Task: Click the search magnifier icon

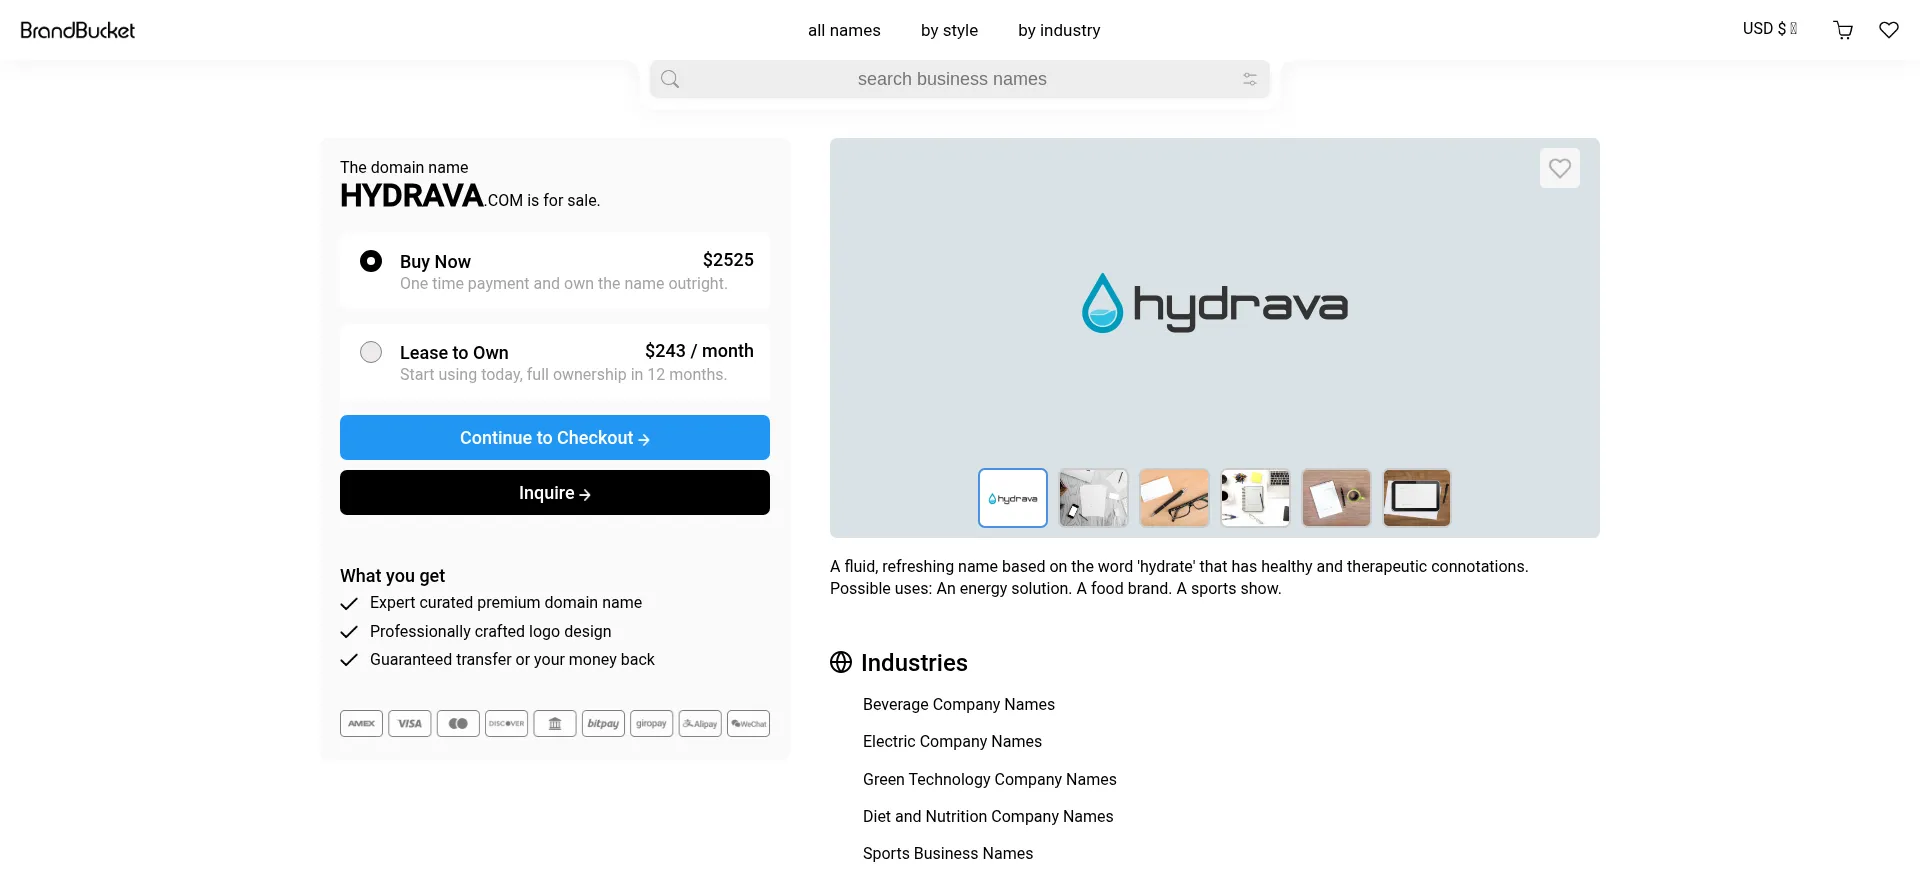Action: (x=670, y=79)
